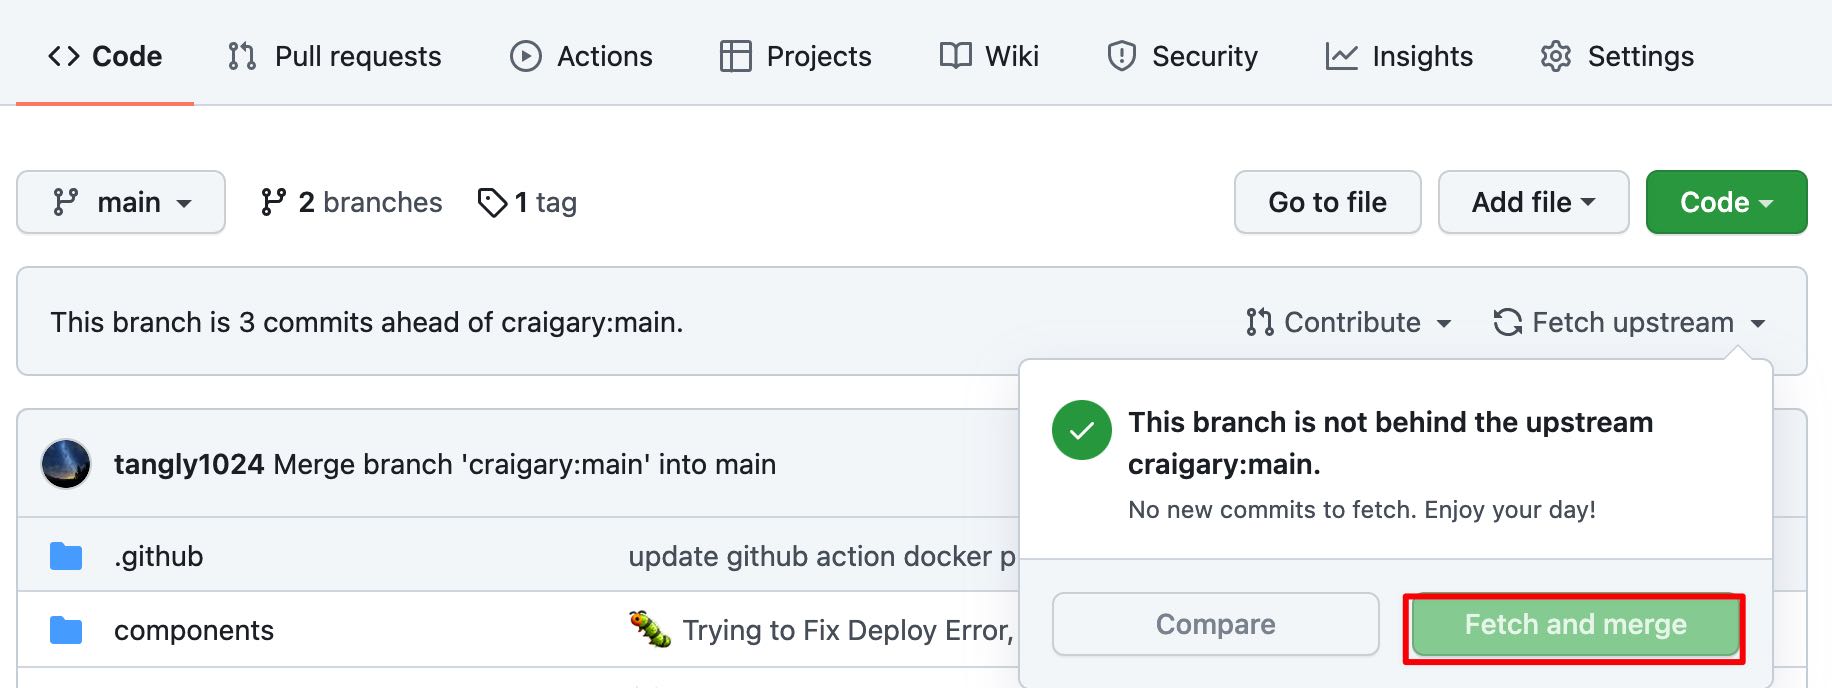Open the .github folder
1832x688 pixels.
(158, 556)
